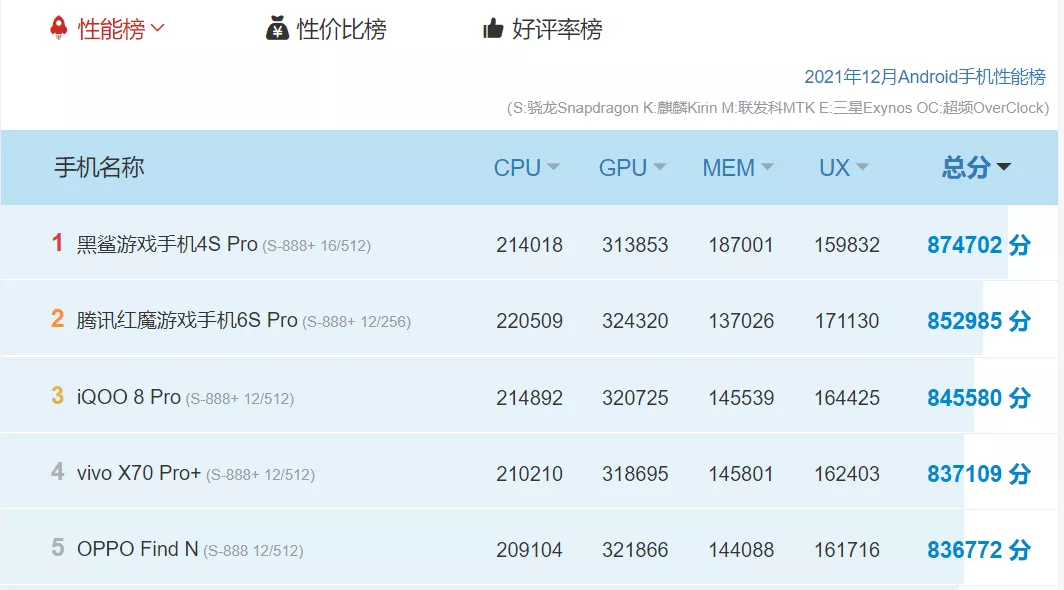Switch to the 性价比榜 tab
This screenshot has width=1064, height=590.
point(341,29)
